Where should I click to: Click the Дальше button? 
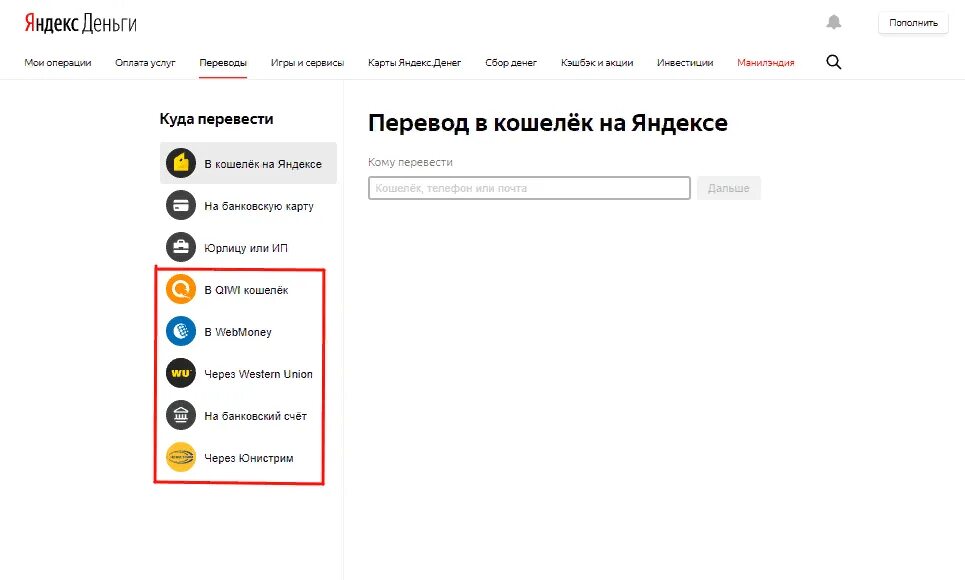coord(729,188)
